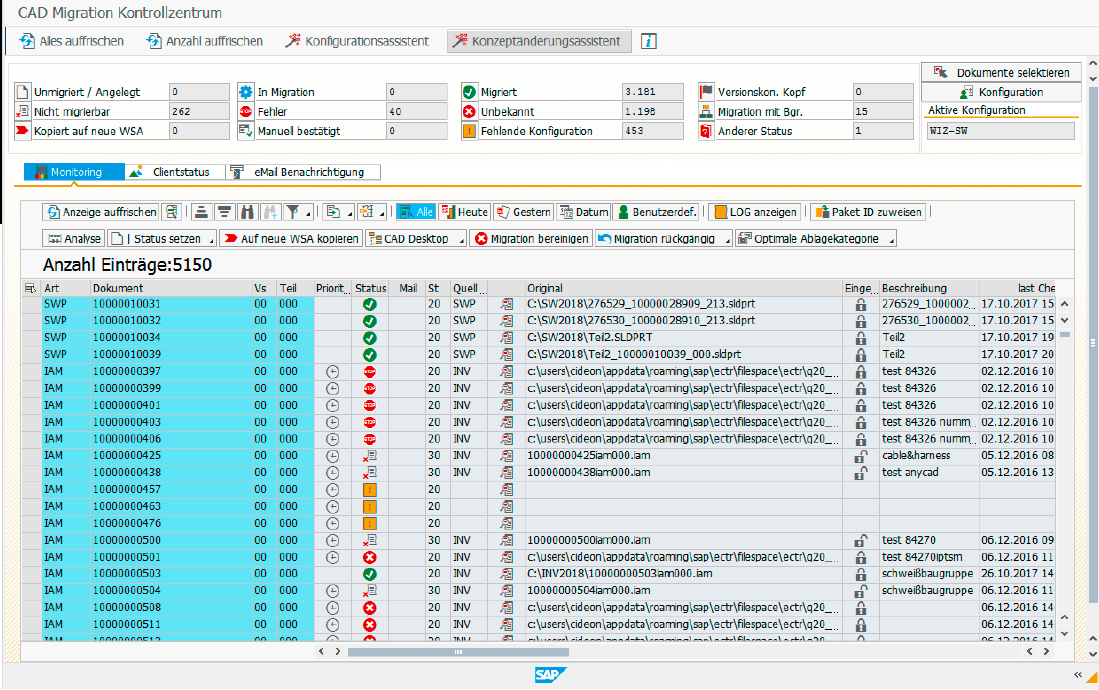Click the open padlock icon in row 10000000425
1099x690 pixels.
pyautogui.click(x=860, y=456)
